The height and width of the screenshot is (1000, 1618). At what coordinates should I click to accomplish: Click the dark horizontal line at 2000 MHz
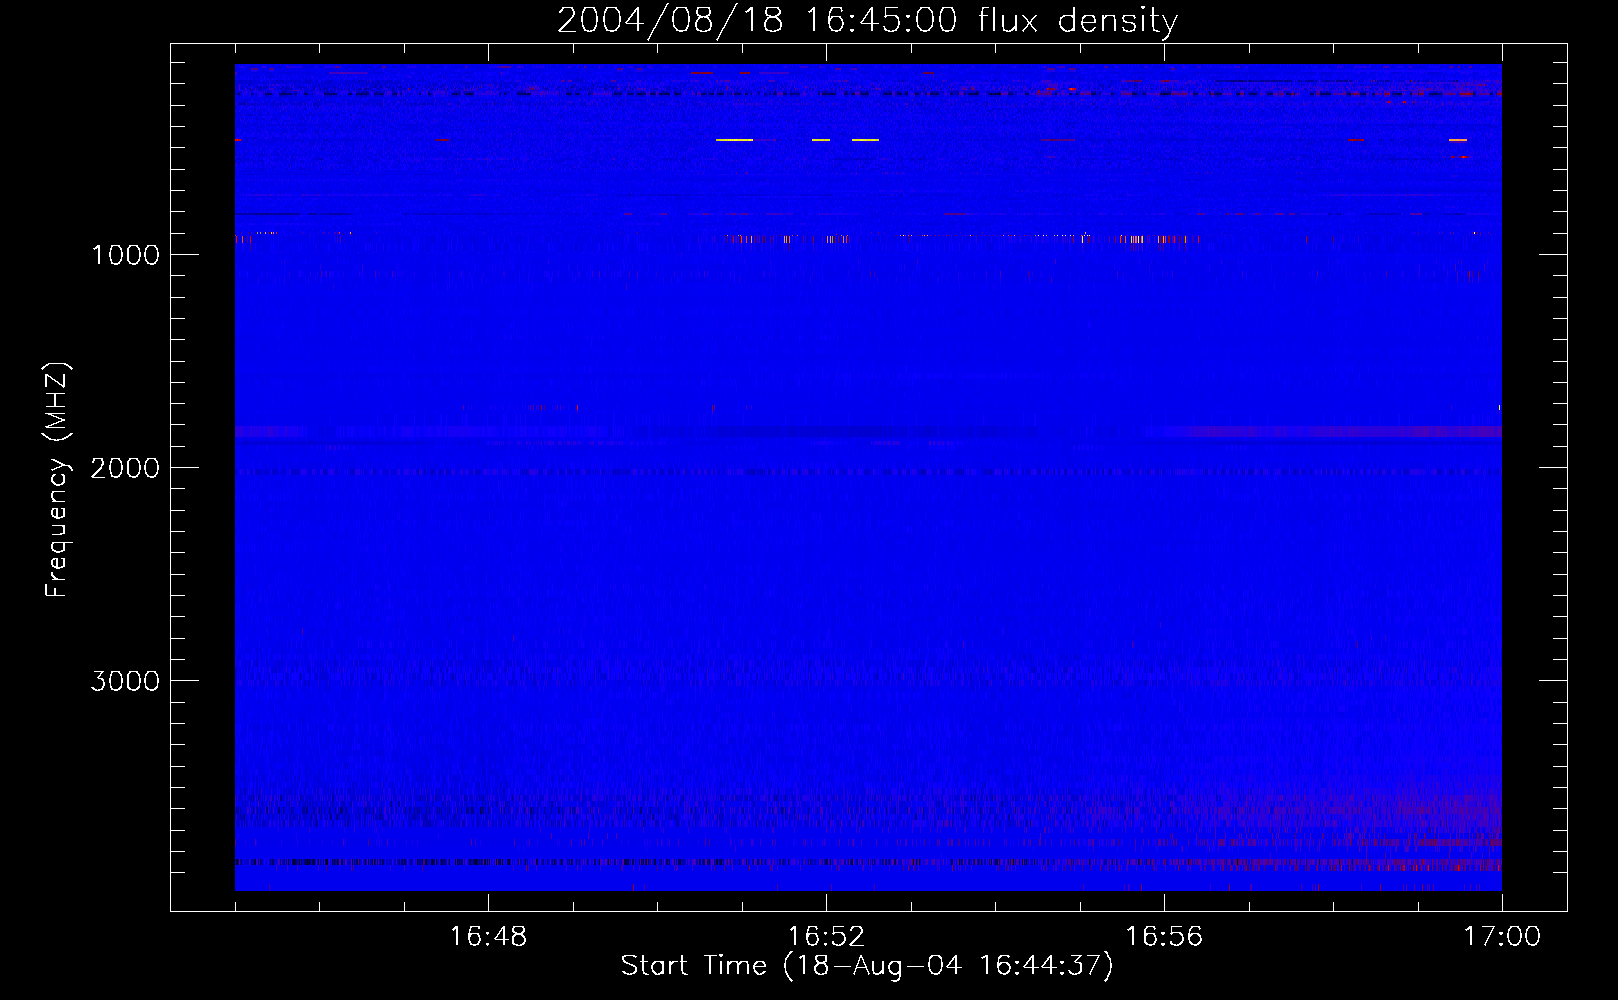coord(868,472)
